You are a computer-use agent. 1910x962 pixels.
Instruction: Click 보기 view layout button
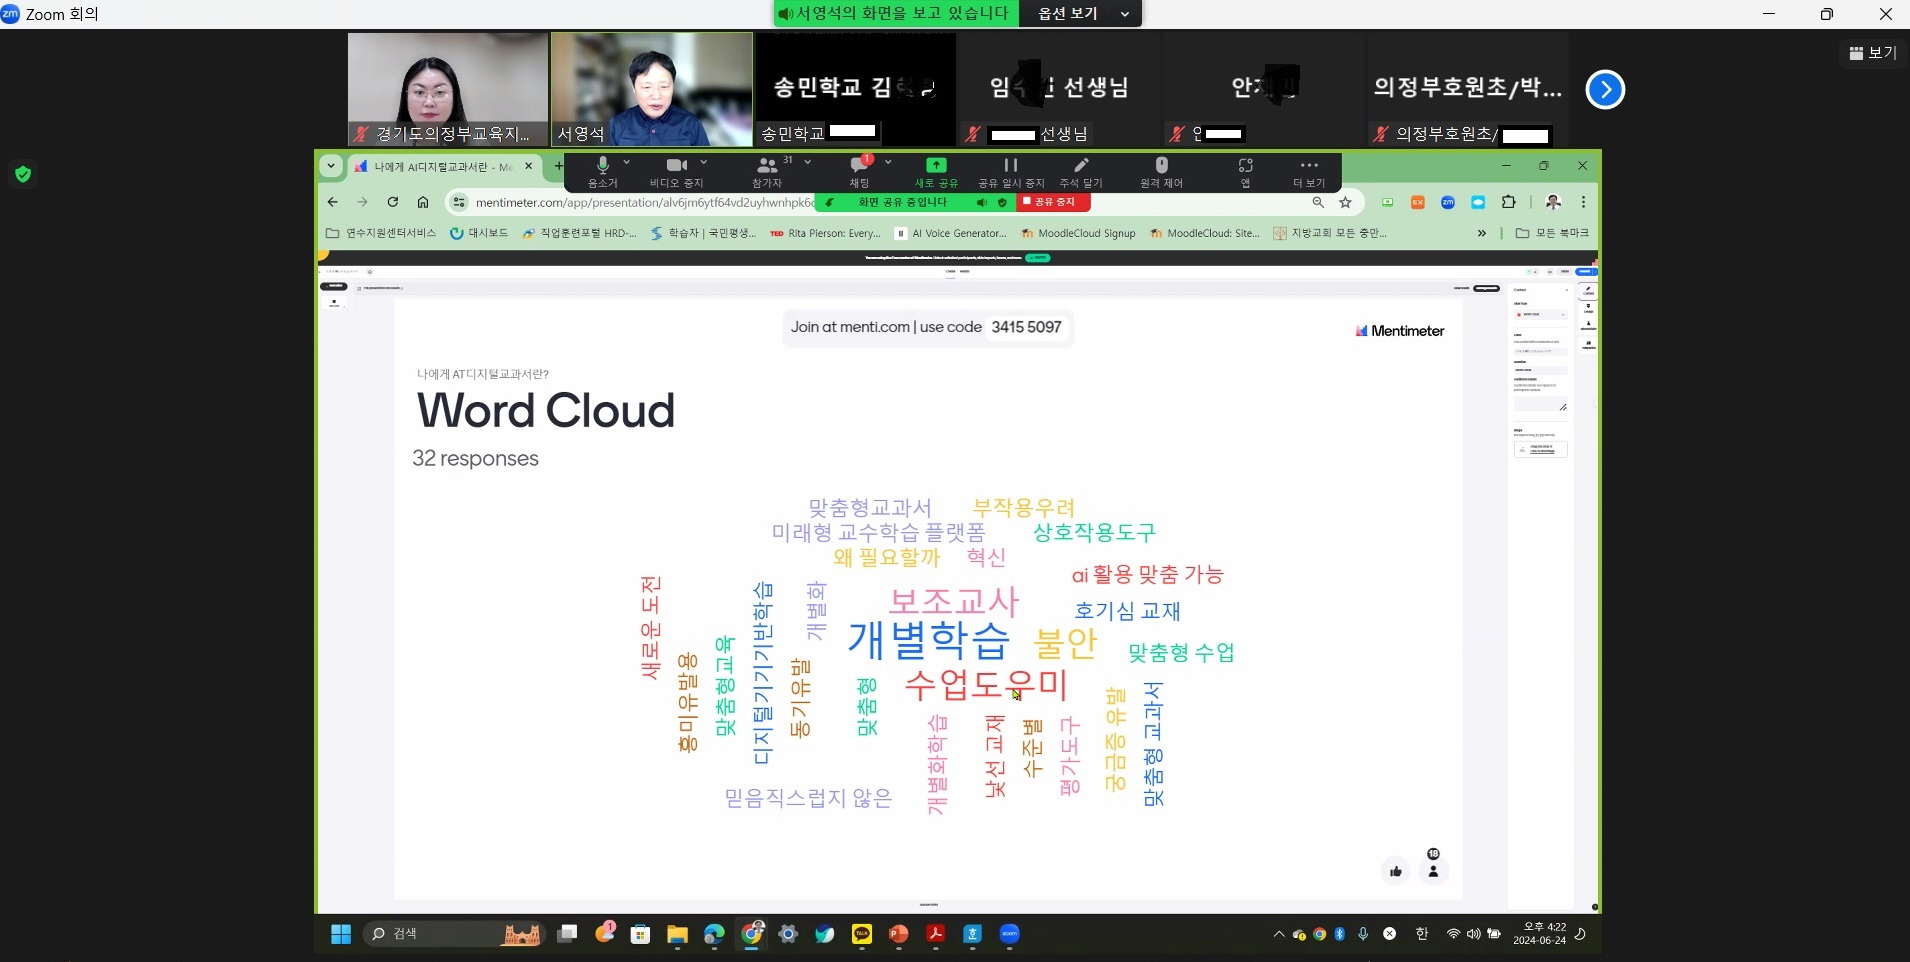coord(1873,53)
